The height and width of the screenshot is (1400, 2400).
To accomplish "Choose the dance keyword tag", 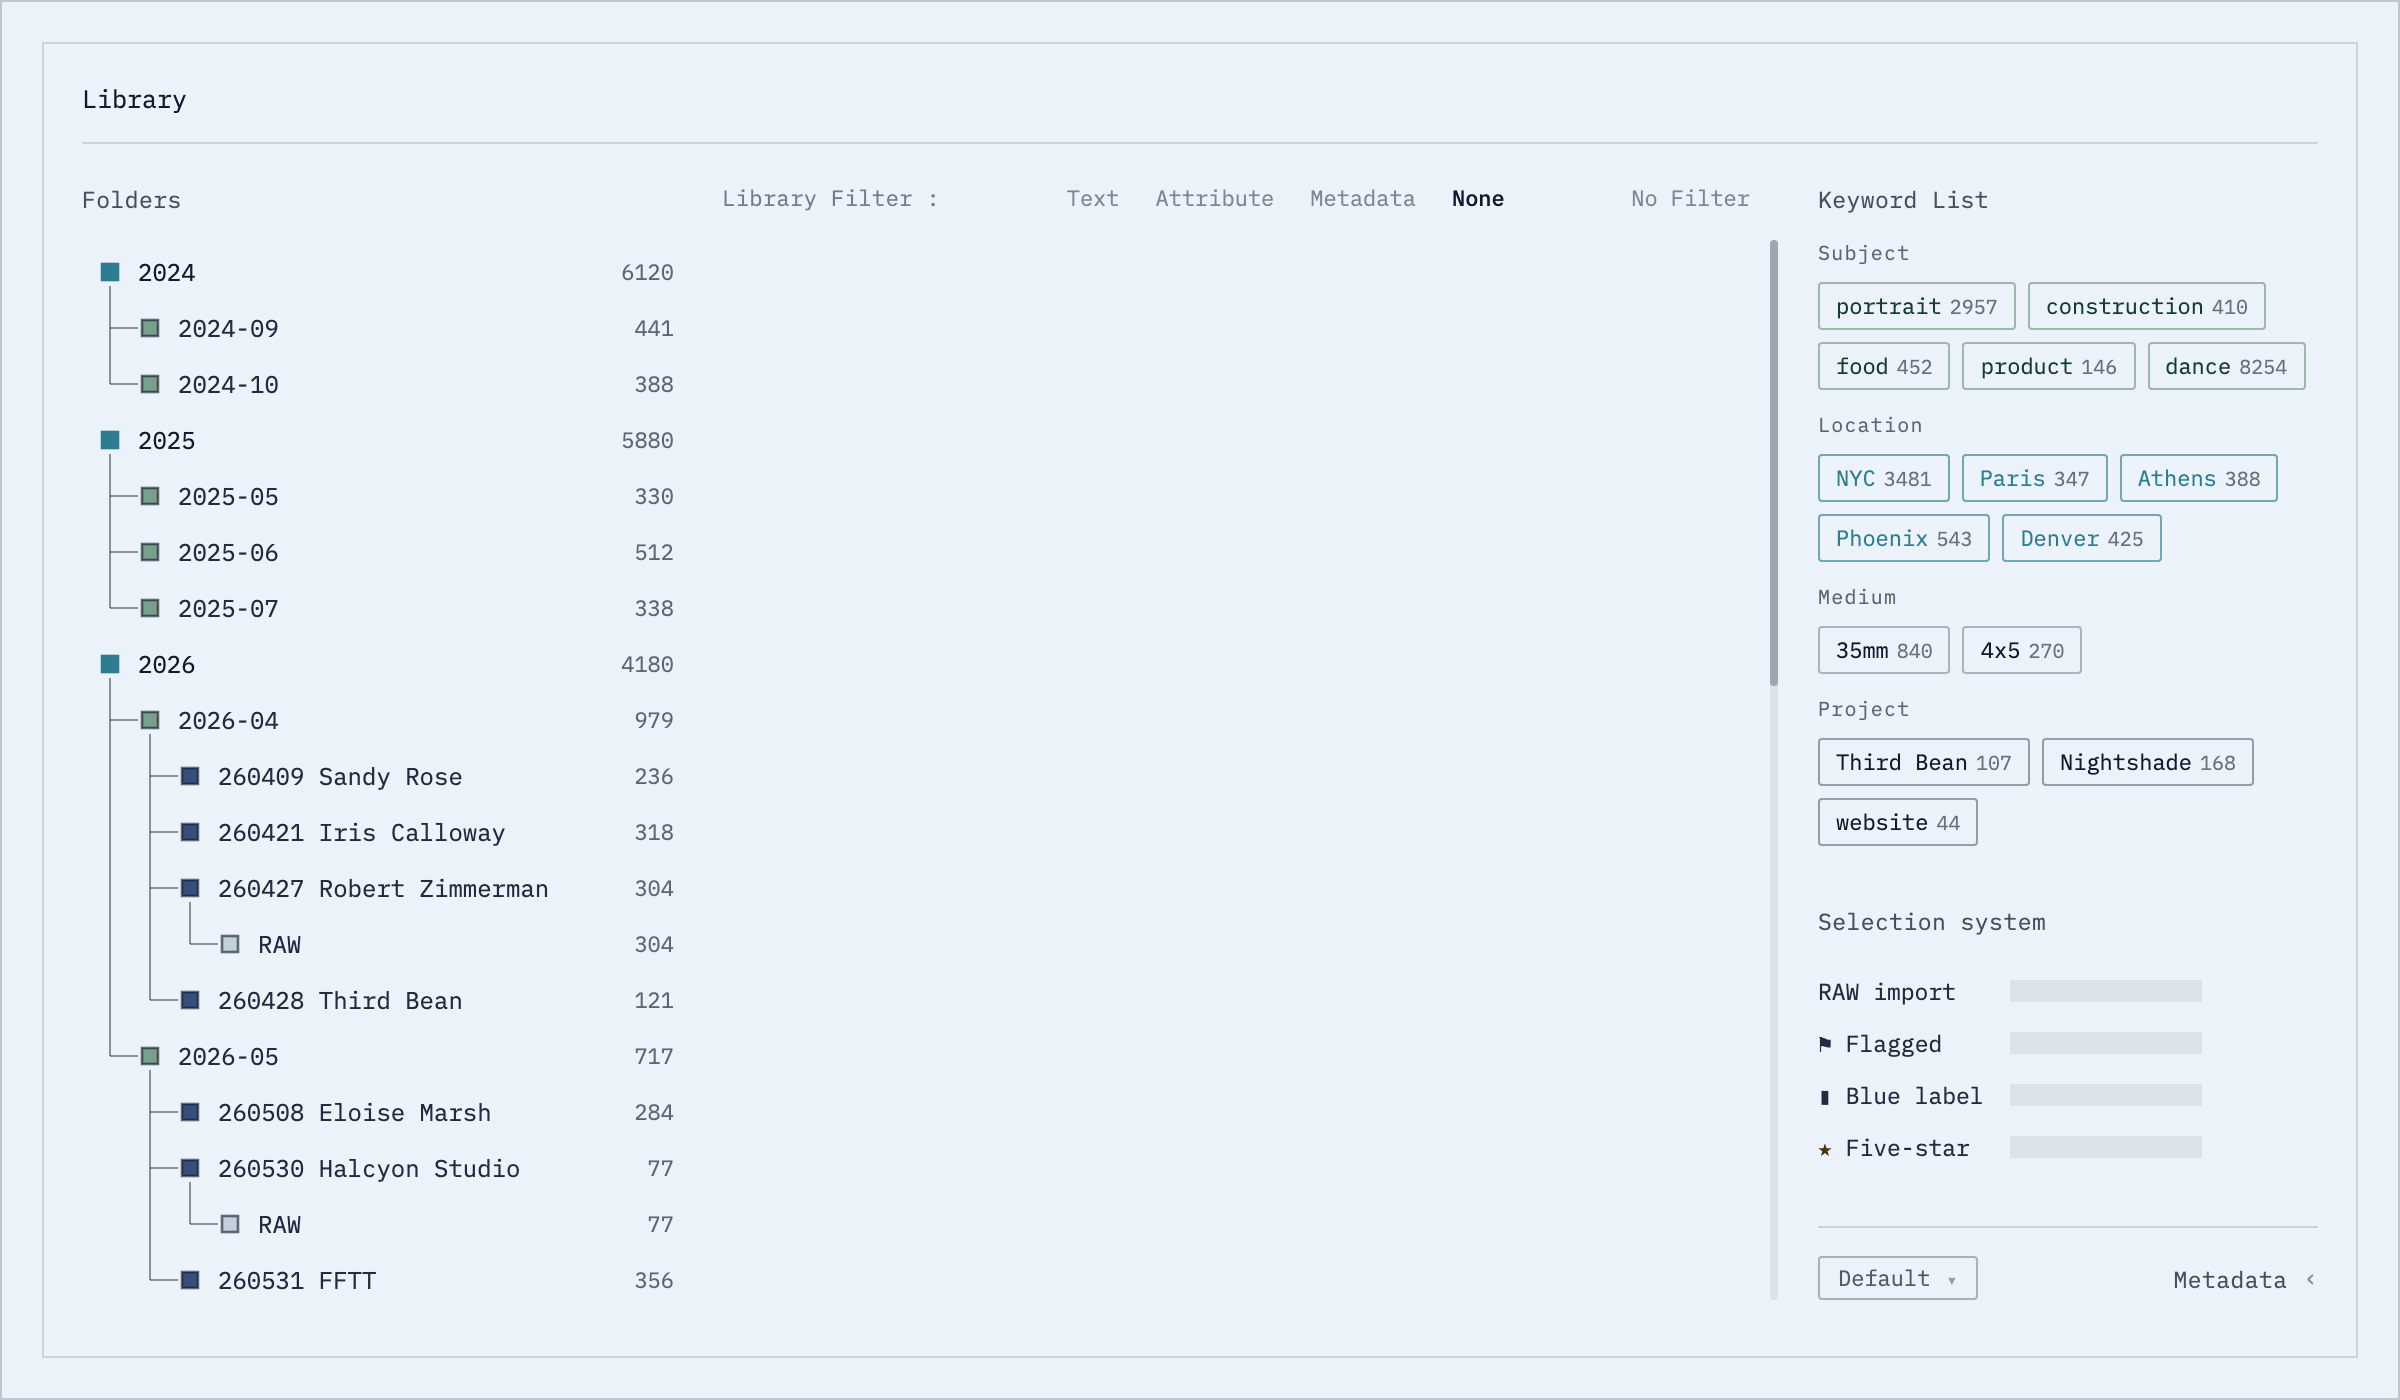I will [2226, 366].
